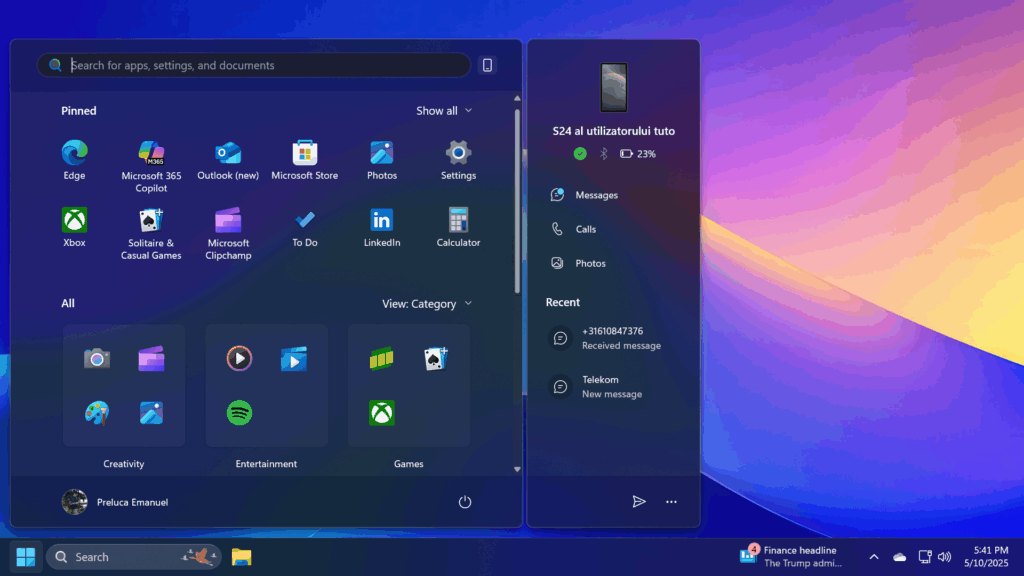Open more options in the phone panel
This screenshot has height=576, width=1024.
pos(671,502)
